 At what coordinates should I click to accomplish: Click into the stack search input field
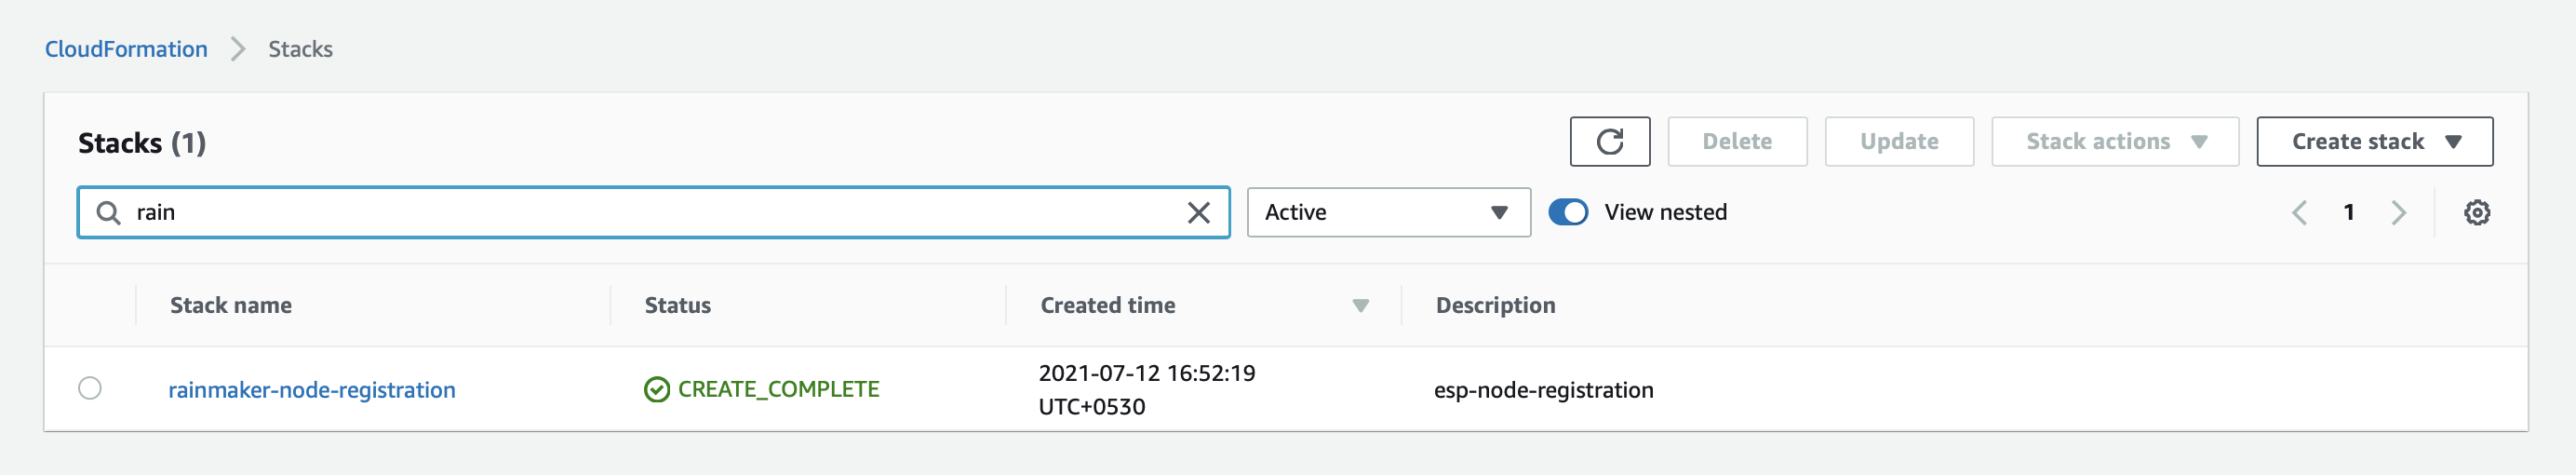tap(650, 212)
